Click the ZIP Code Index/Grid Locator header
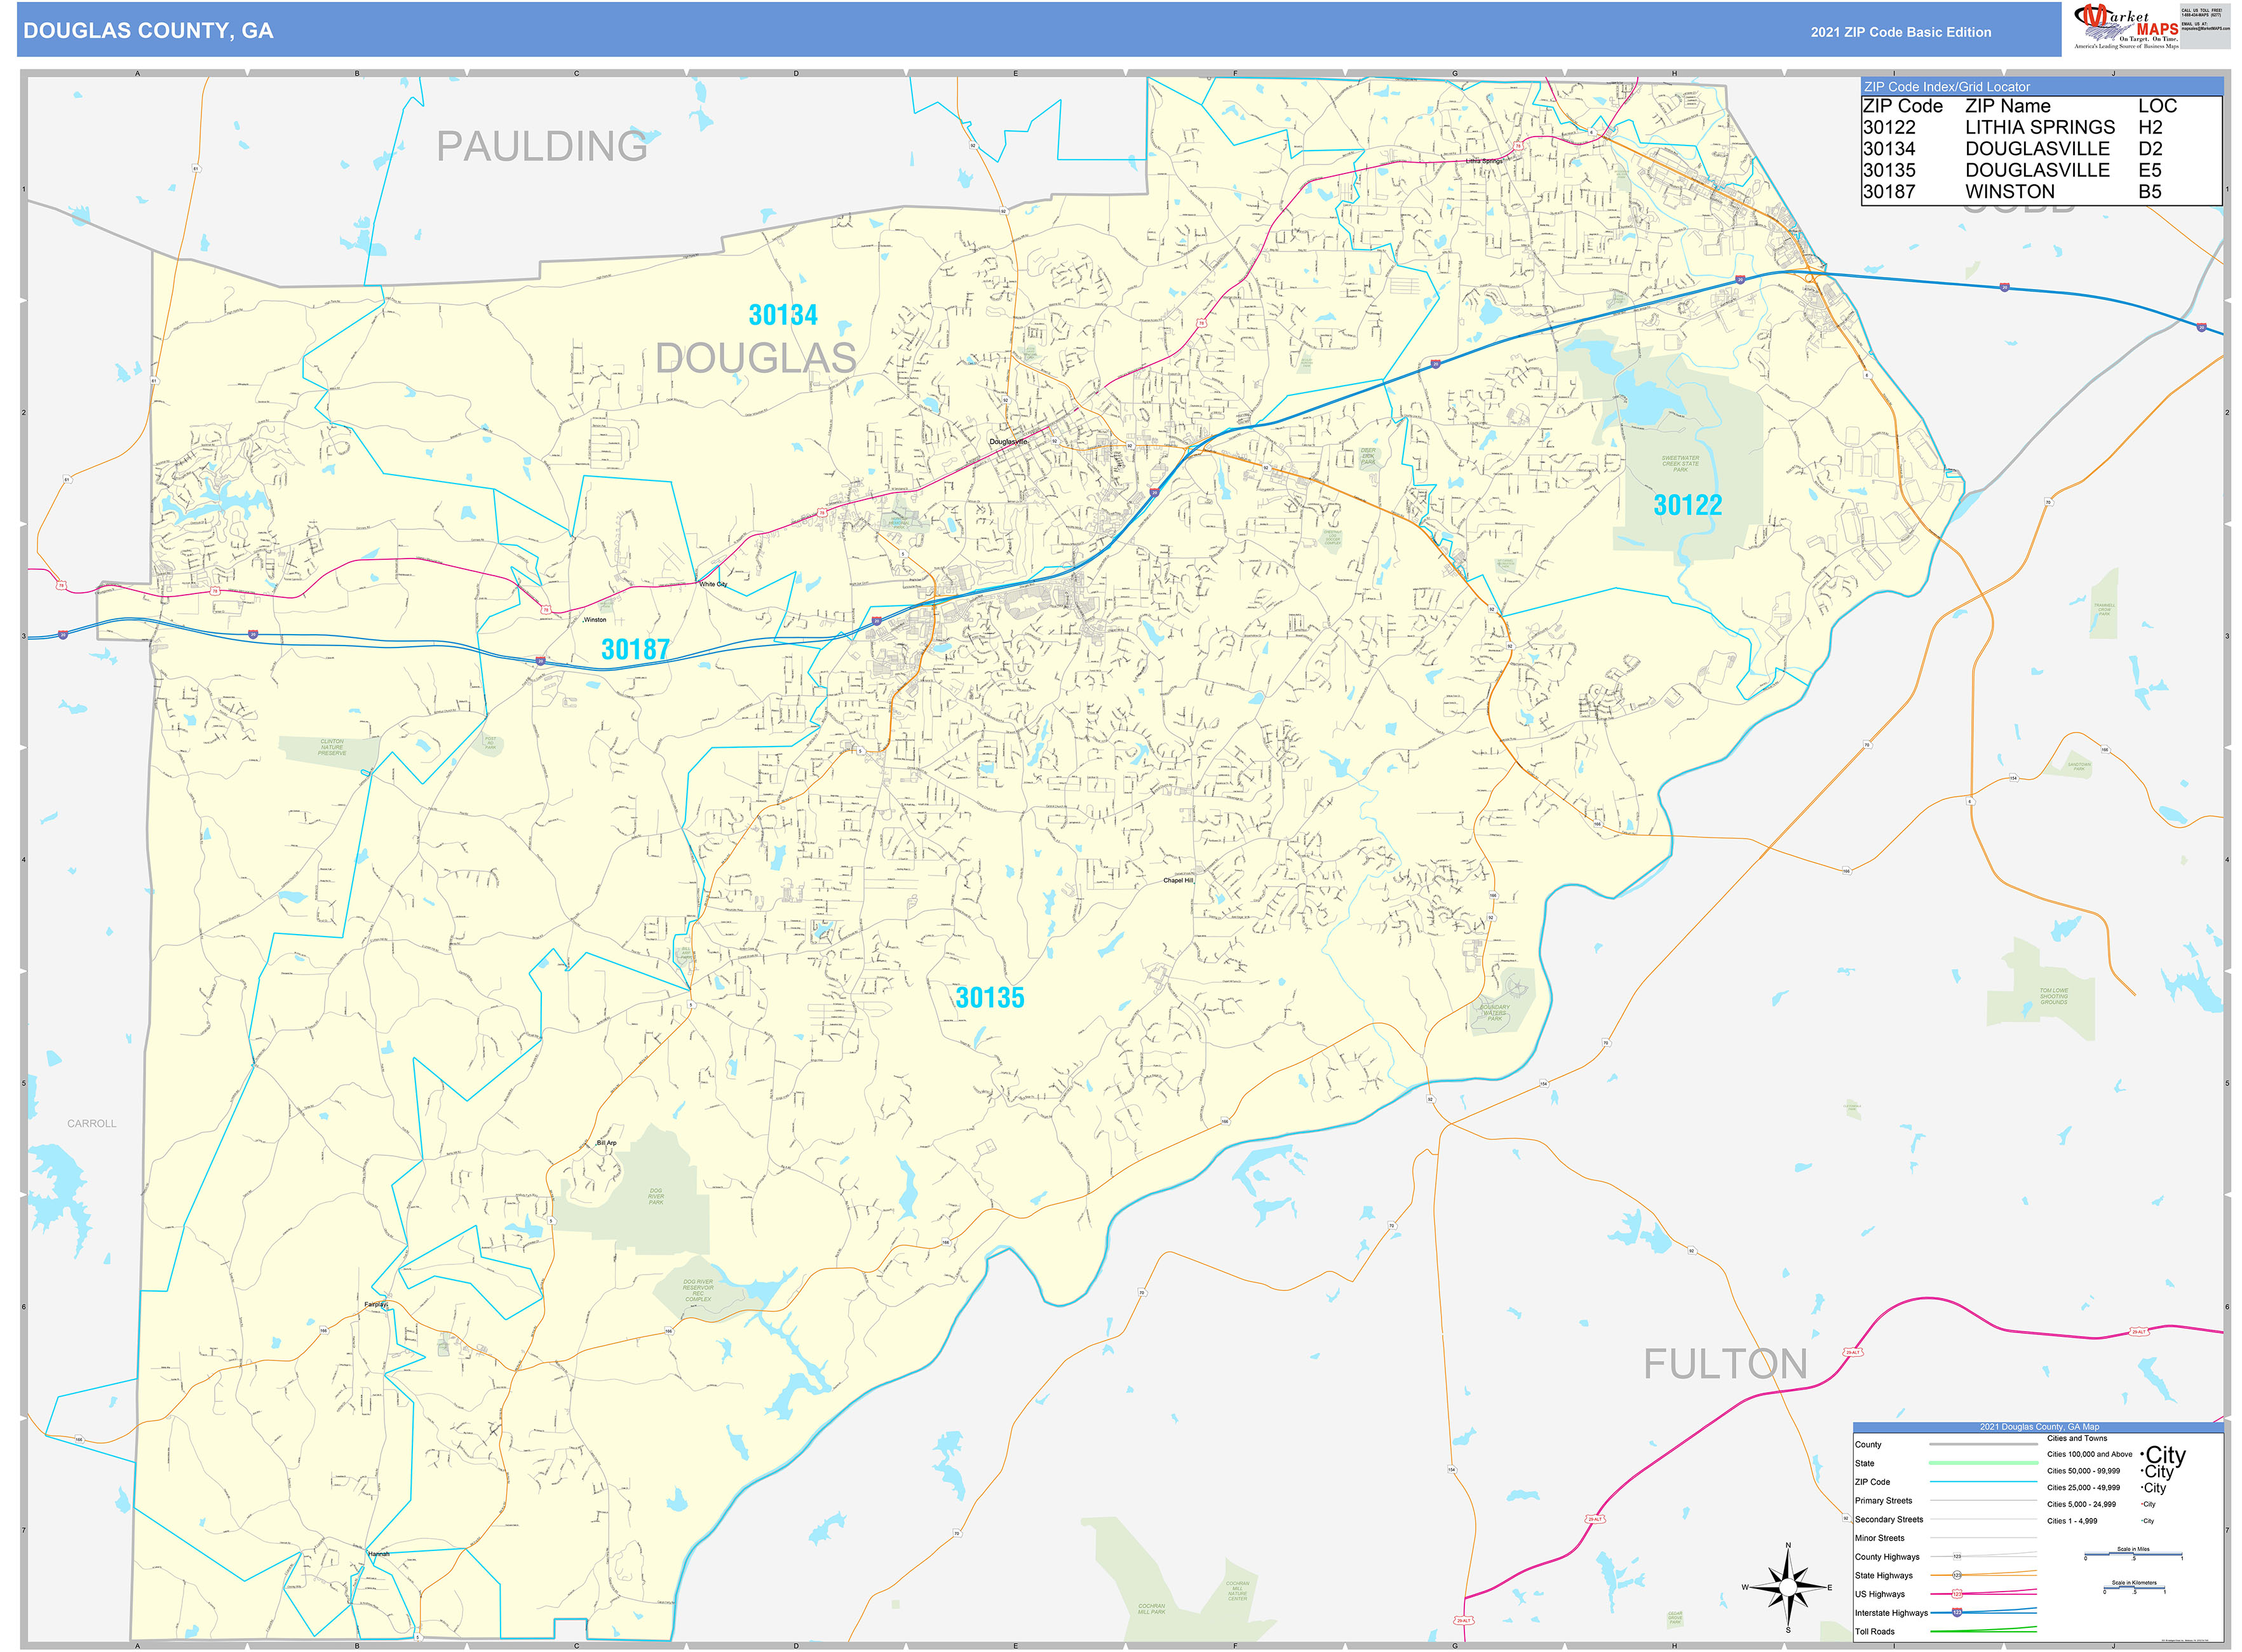This screenshot has height=1652, width=2242. click(x=1946, y=87)
